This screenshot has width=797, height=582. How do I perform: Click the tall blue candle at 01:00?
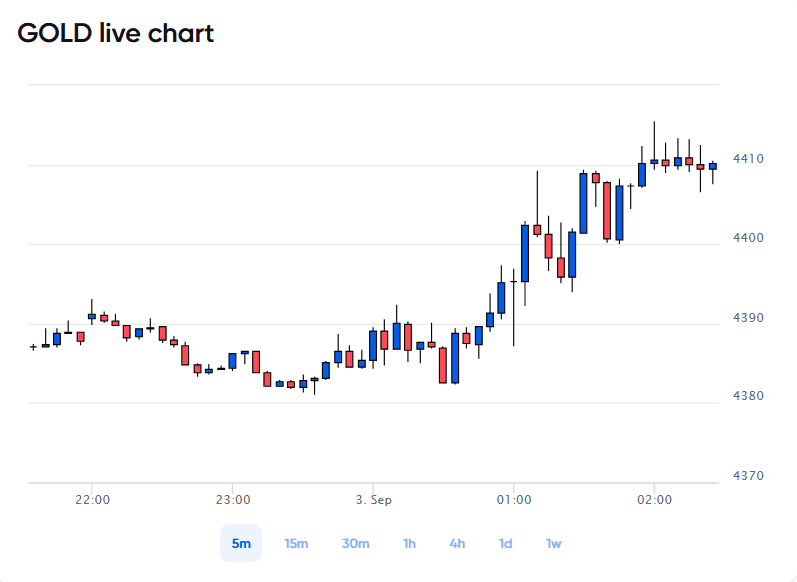pyautogui.click(x=525, y=253)
